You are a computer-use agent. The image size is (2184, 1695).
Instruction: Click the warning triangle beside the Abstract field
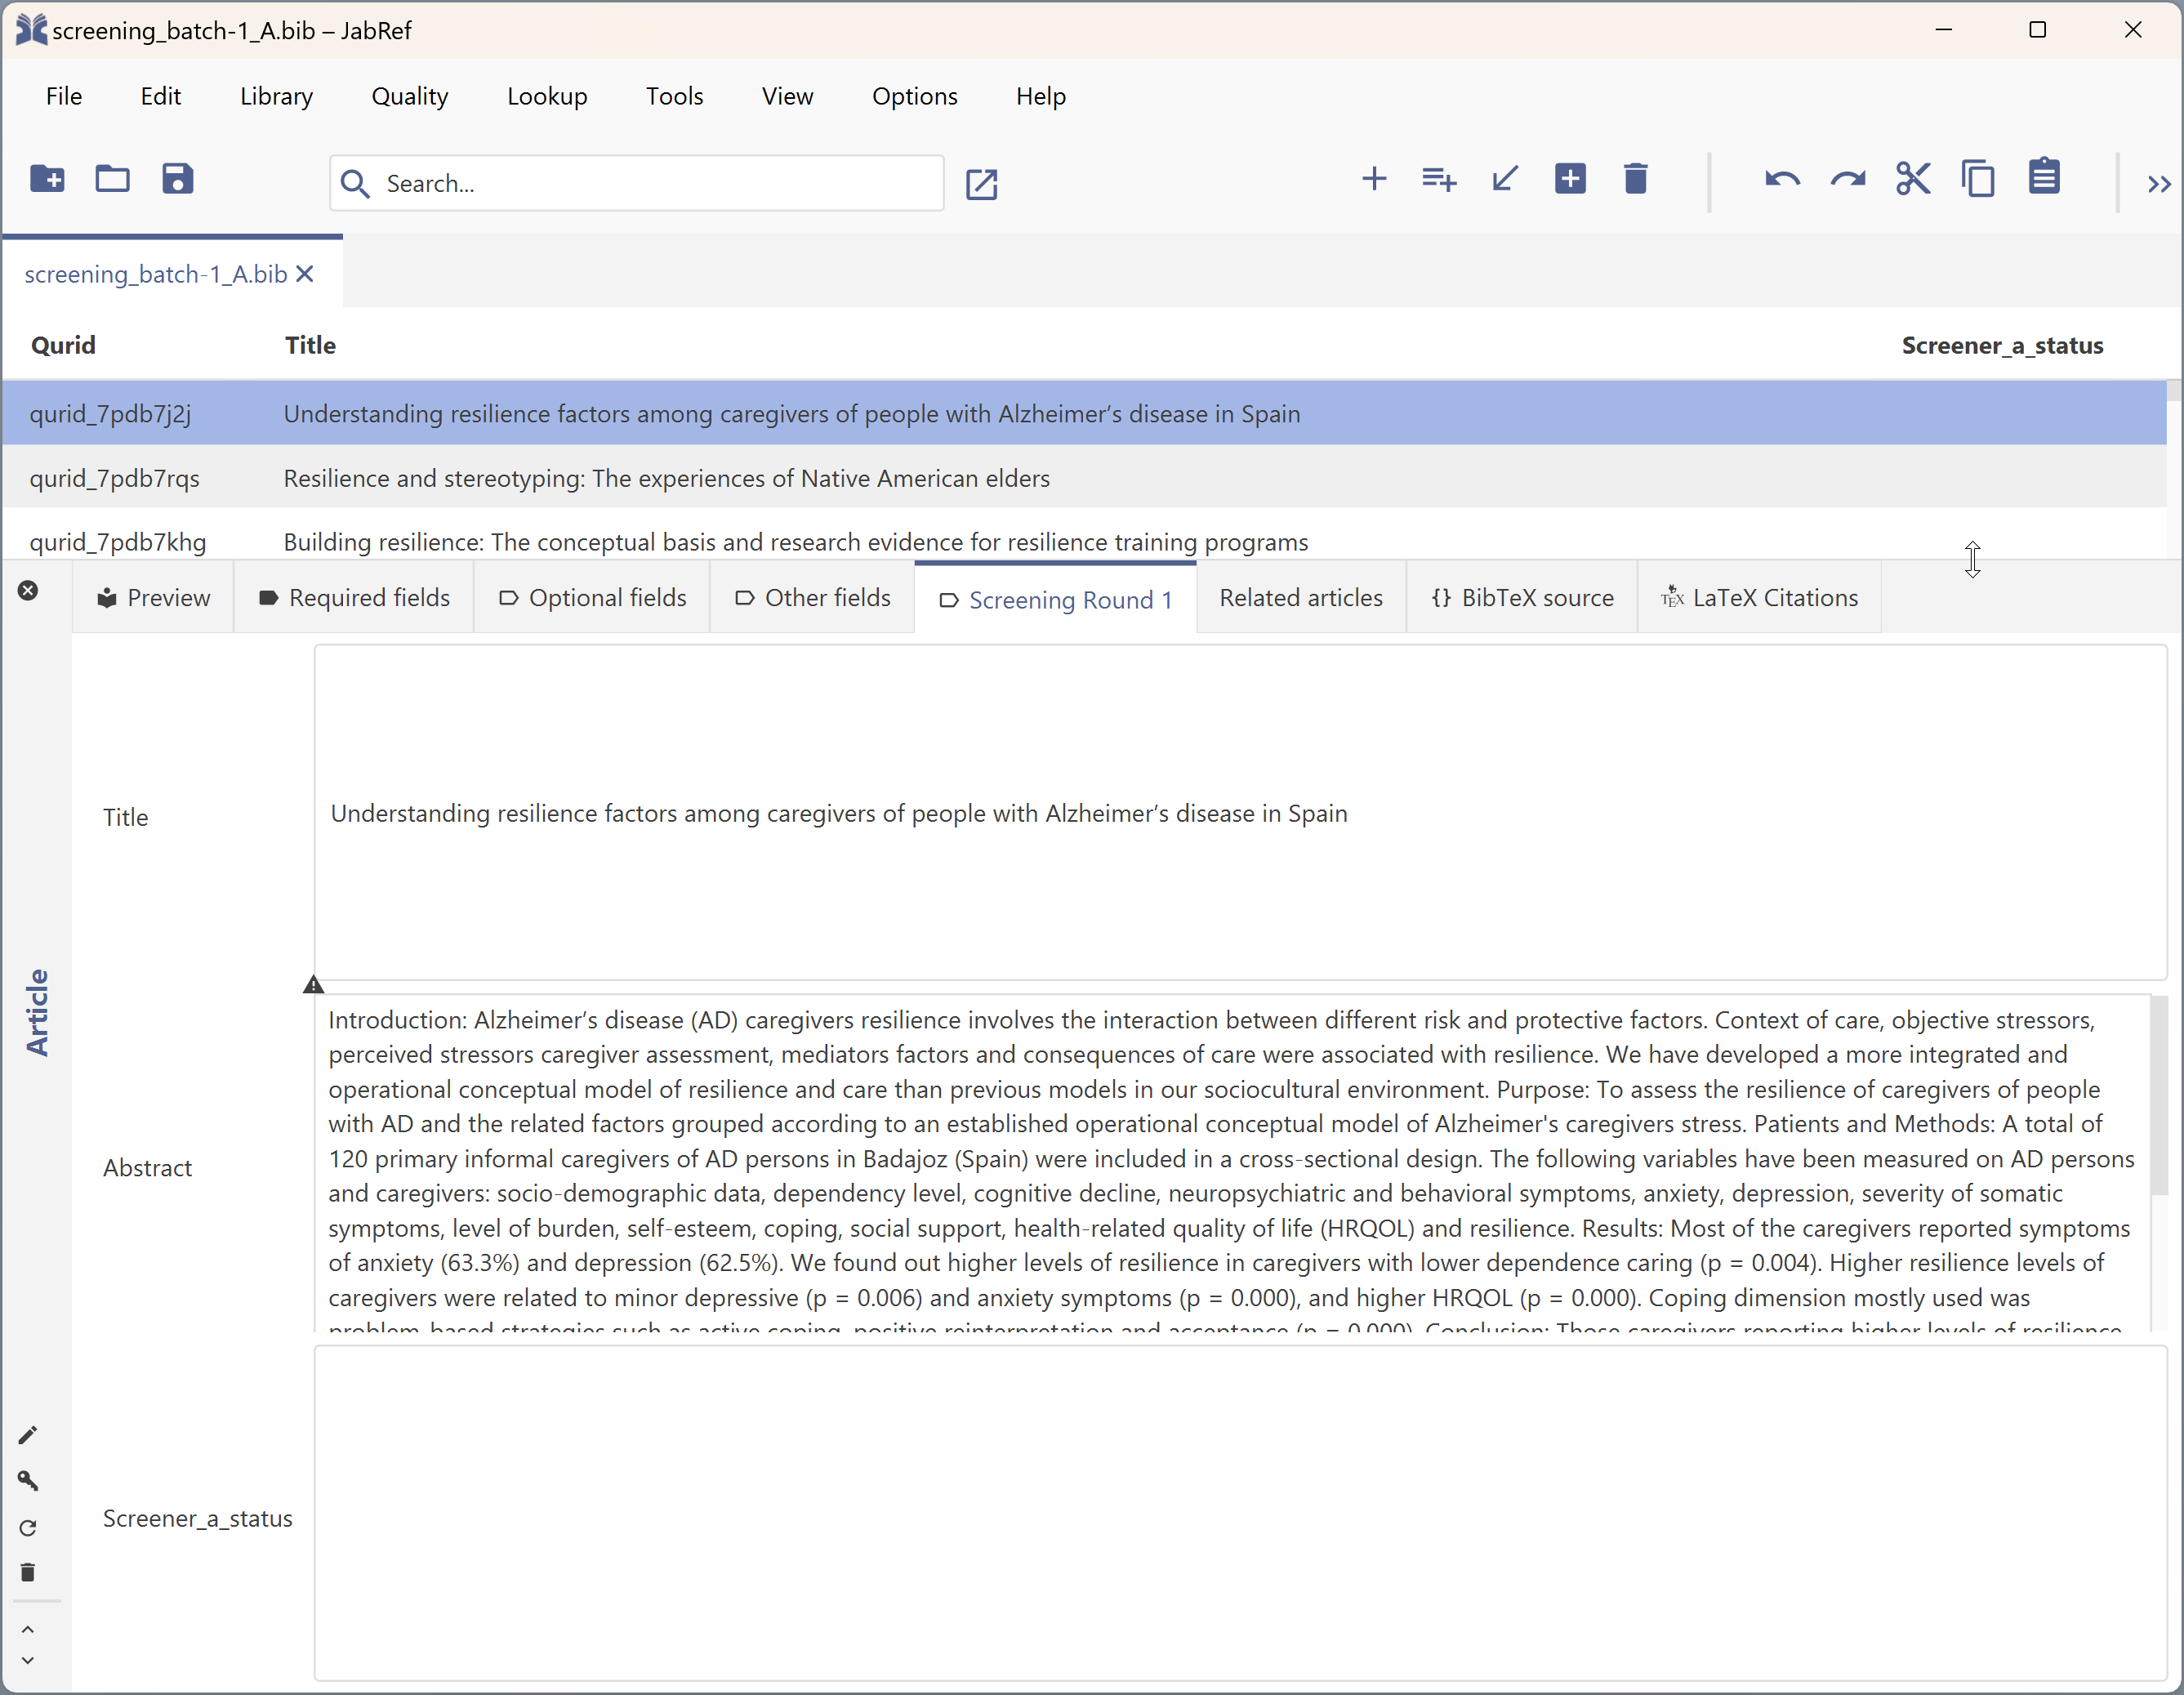pyautogui.click(x=314, y=985)
